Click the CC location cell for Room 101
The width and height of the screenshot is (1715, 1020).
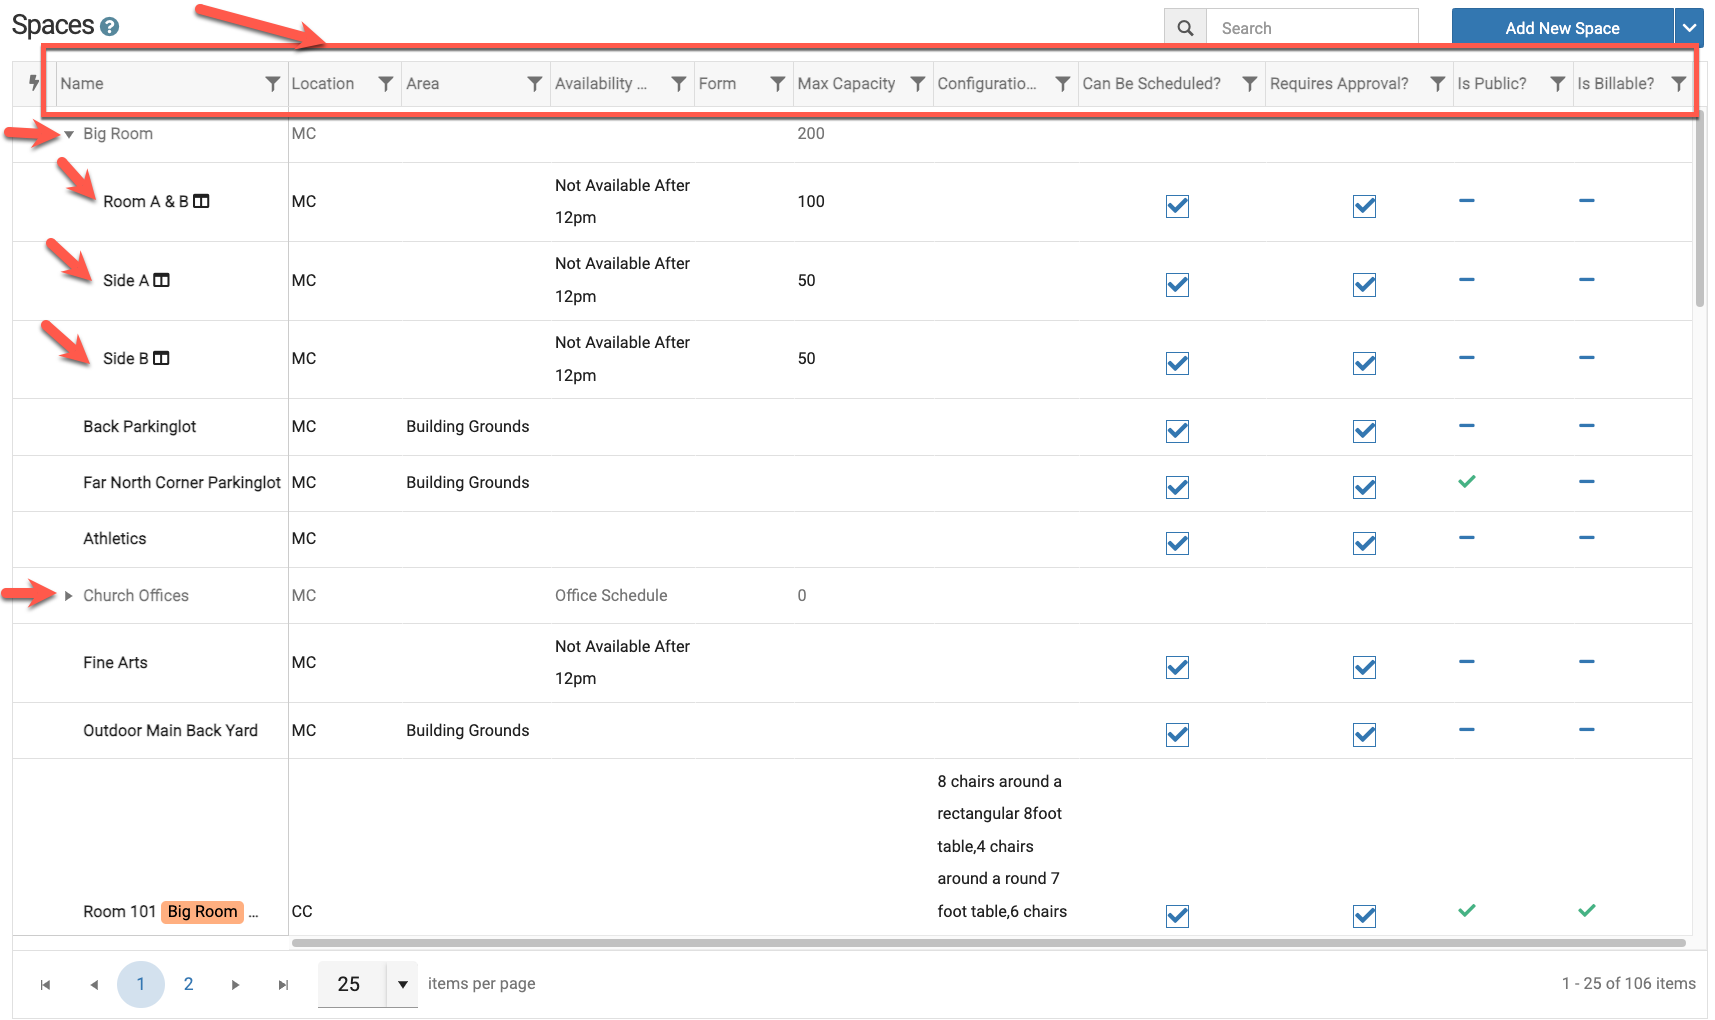tap(302, 912)
